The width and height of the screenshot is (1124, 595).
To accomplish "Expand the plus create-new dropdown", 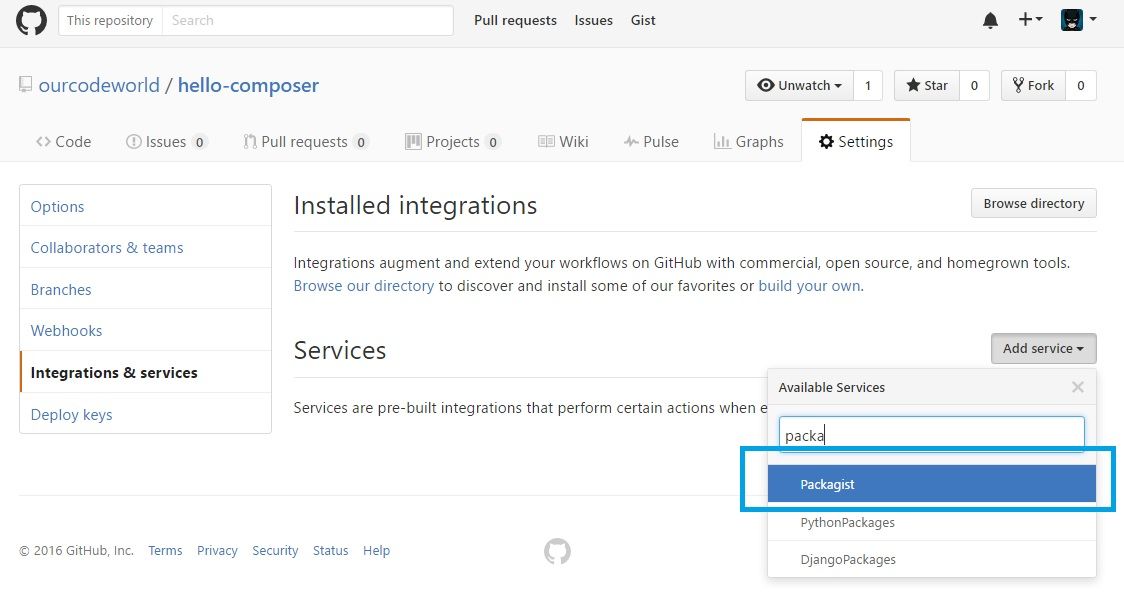I will coord(1030,20).
